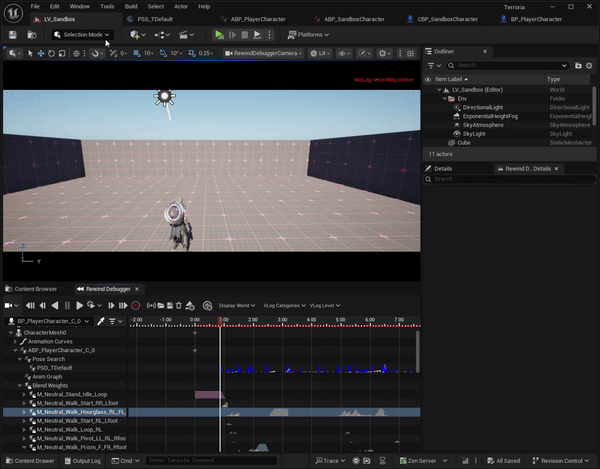Image resolution: width=600 pixels, height=469 pixels.
Task: Open the Outliner filter options icon
Action: click(432, 65)
